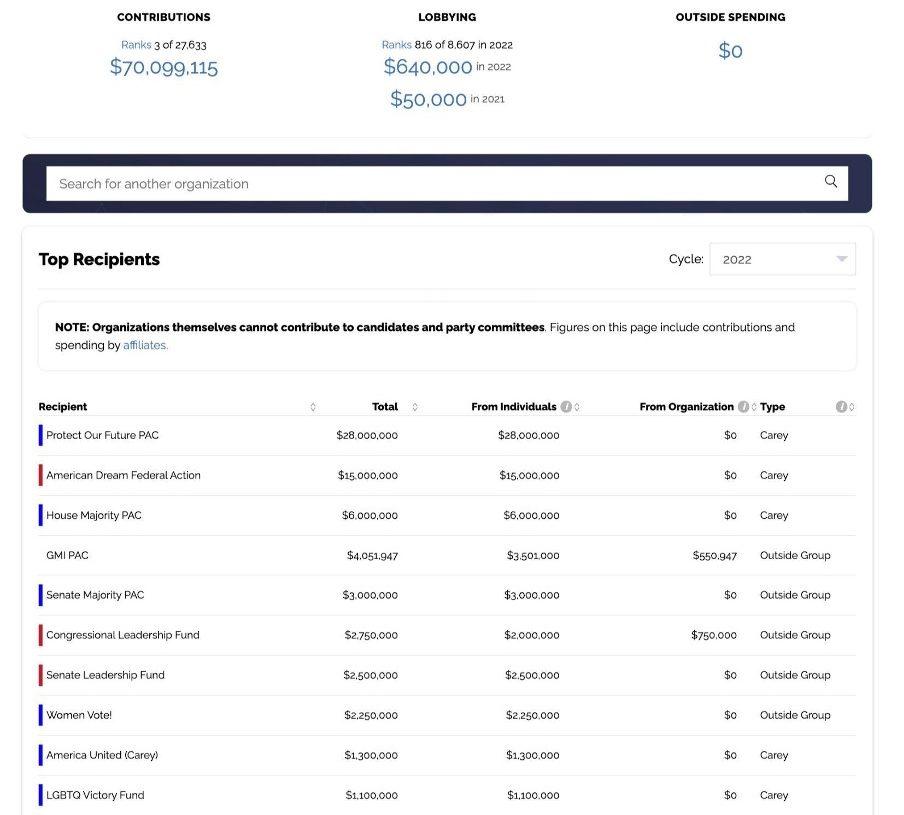Click Senate Leadership Fund's $2,500,000 Total value
The image size is (904, 815).
371,675
